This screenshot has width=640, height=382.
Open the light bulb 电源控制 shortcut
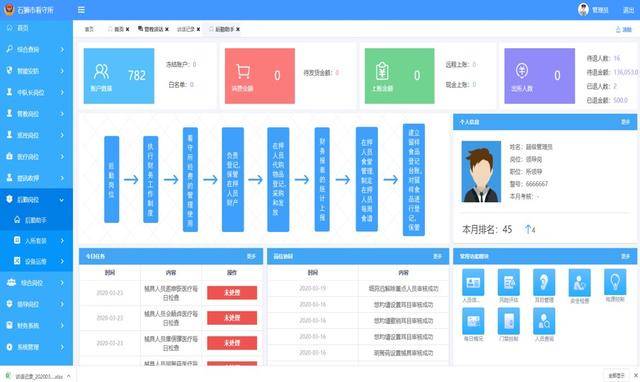click(x=615, y=282)
